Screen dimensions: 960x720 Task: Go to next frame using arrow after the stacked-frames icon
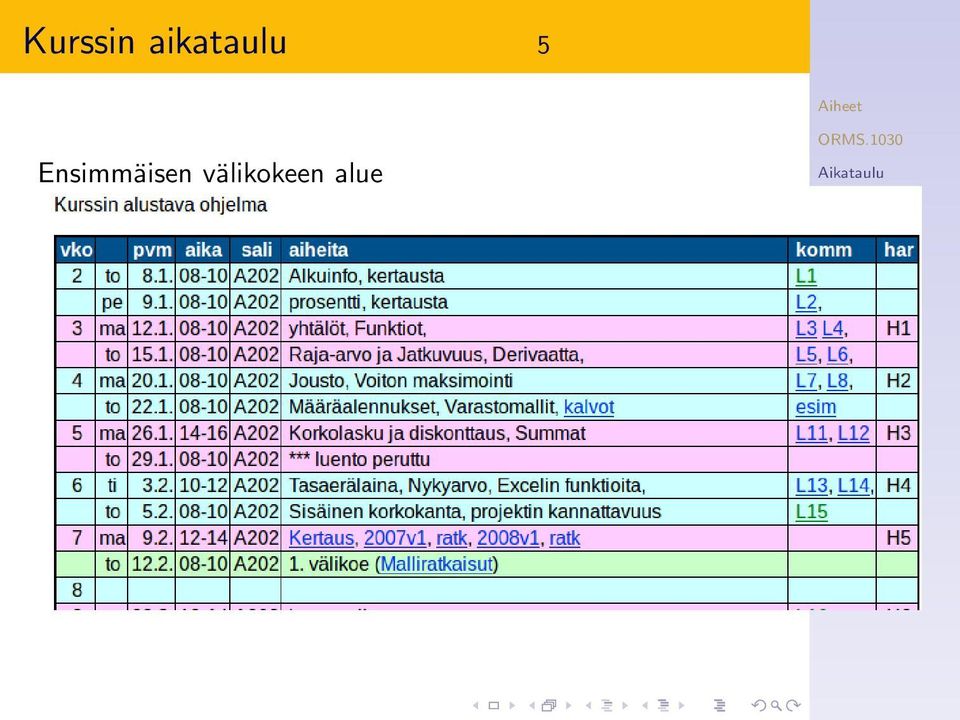pos(568,705)
